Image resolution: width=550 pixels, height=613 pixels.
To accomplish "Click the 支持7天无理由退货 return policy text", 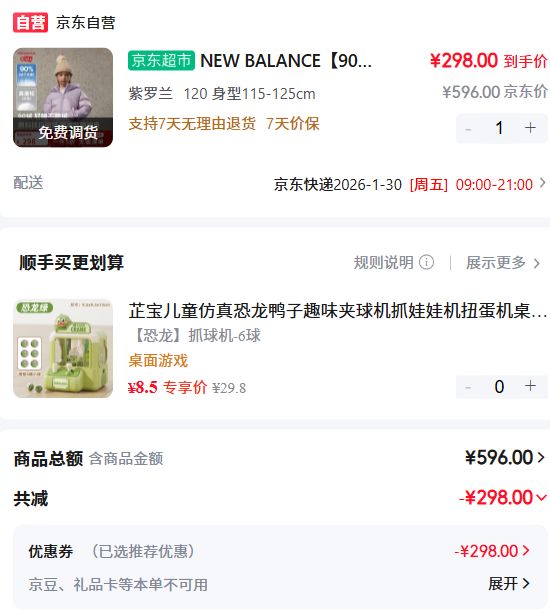I will pyautogui.click(x=192, y=124).
